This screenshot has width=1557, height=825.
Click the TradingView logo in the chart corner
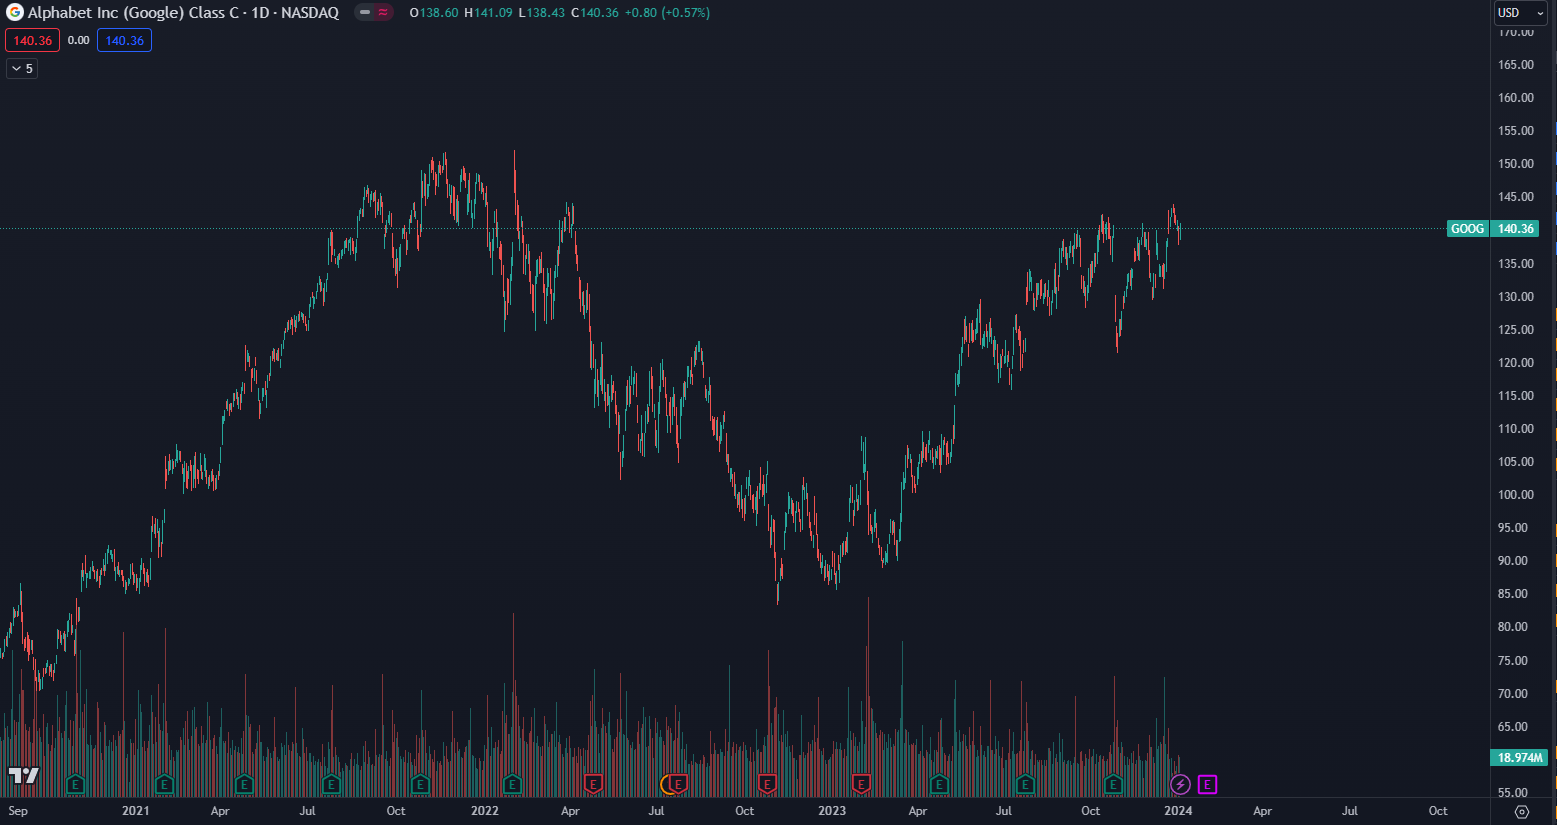point(24,776)
